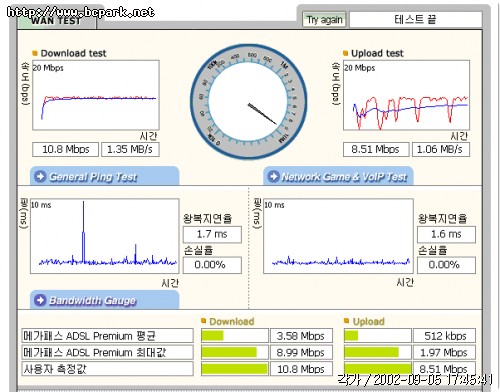500x392 pixels.
Task: Open the Bandwidth Gauge header
Action: tap(105, 300)
